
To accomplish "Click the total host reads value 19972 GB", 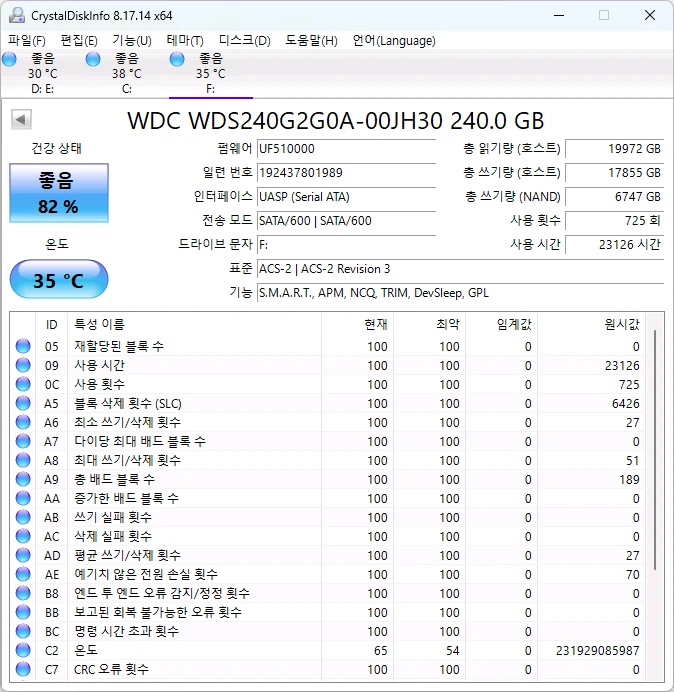I will [614, 149].
